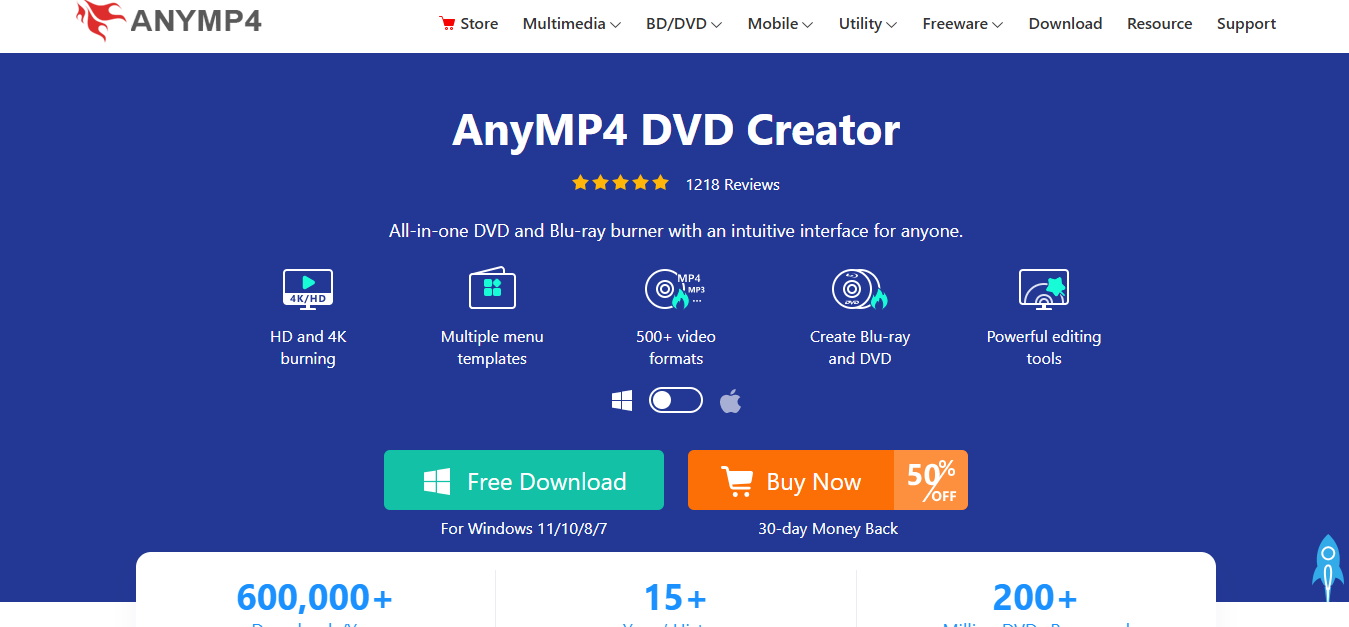Click the rocket back-to-top icon
The width and height of the screenshot is (1349, 627).
pyautogui.click(x=1327, y=567)
